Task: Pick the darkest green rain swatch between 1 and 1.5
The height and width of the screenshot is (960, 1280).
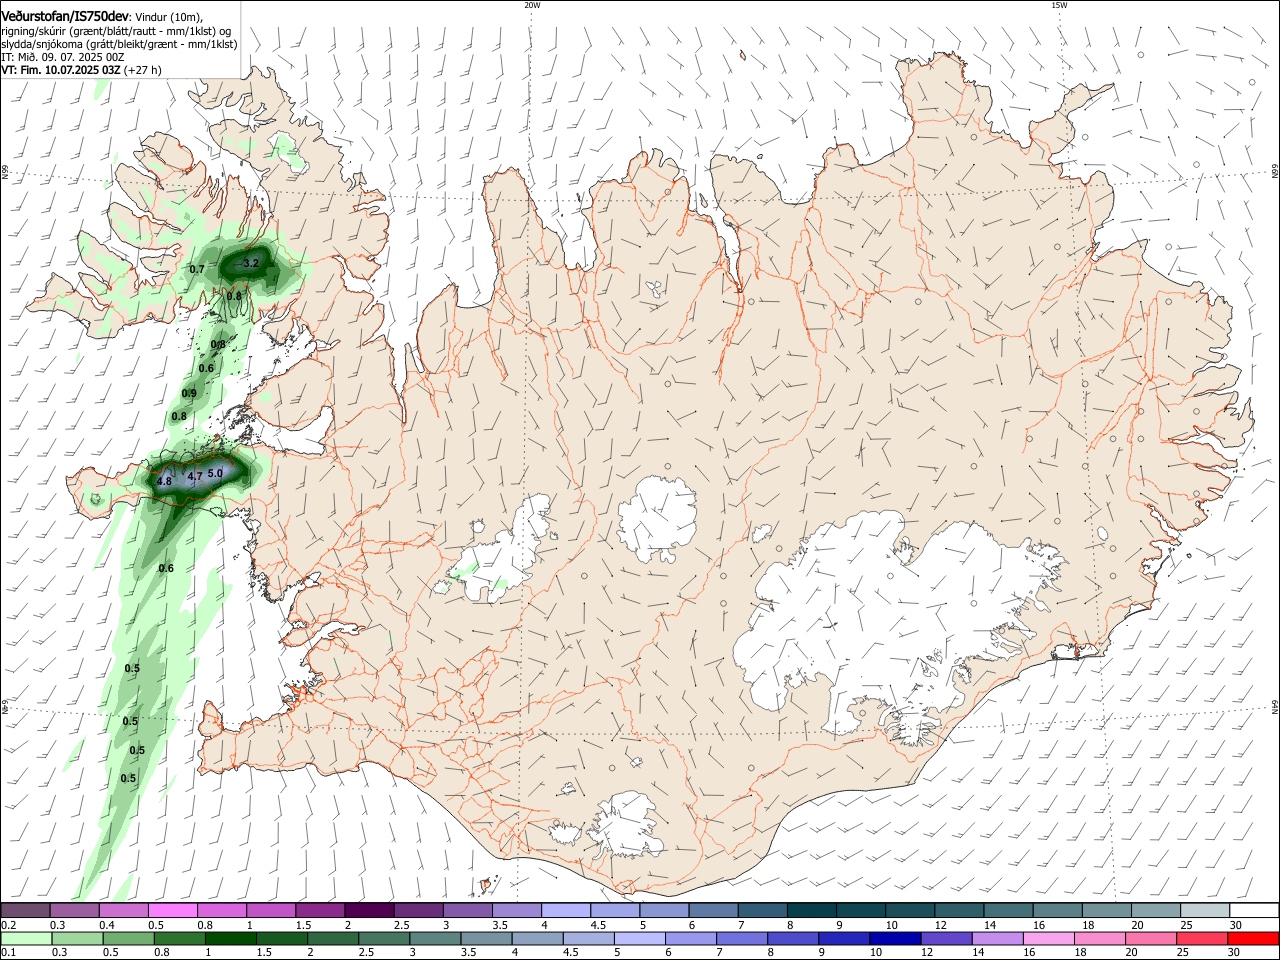Action: (231, 938)
